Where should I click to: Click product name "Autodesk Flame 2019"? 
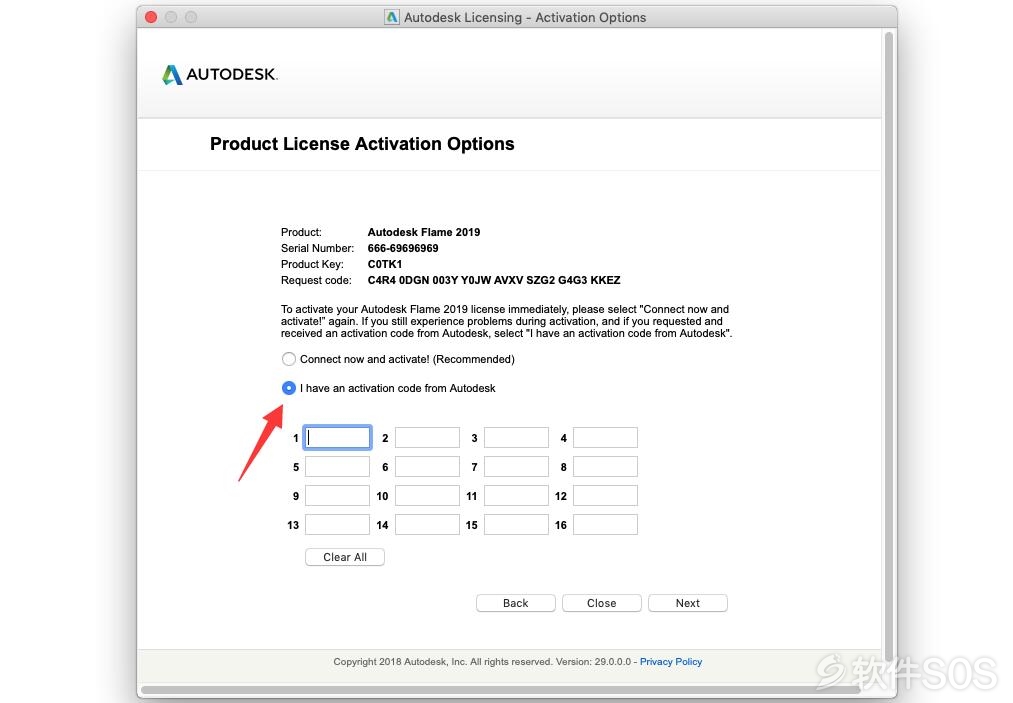[424, 232]
